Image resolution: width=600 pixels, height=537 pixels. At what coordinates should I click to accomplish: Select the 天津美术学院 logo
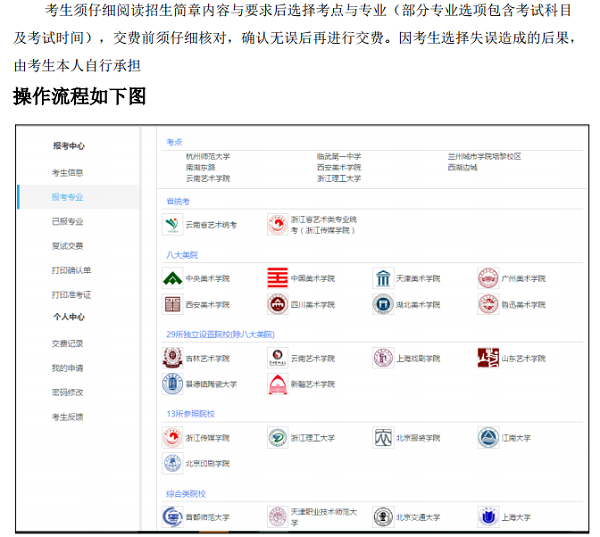(383, 278)
